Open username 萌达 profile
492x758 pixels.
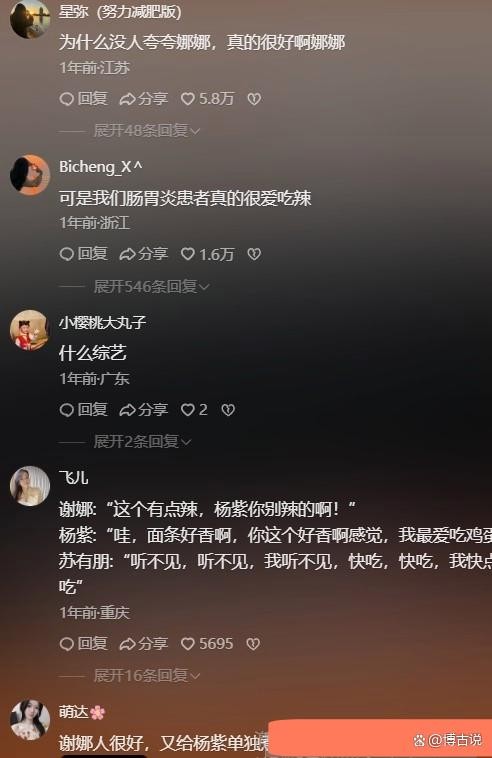tap(74, 712)
